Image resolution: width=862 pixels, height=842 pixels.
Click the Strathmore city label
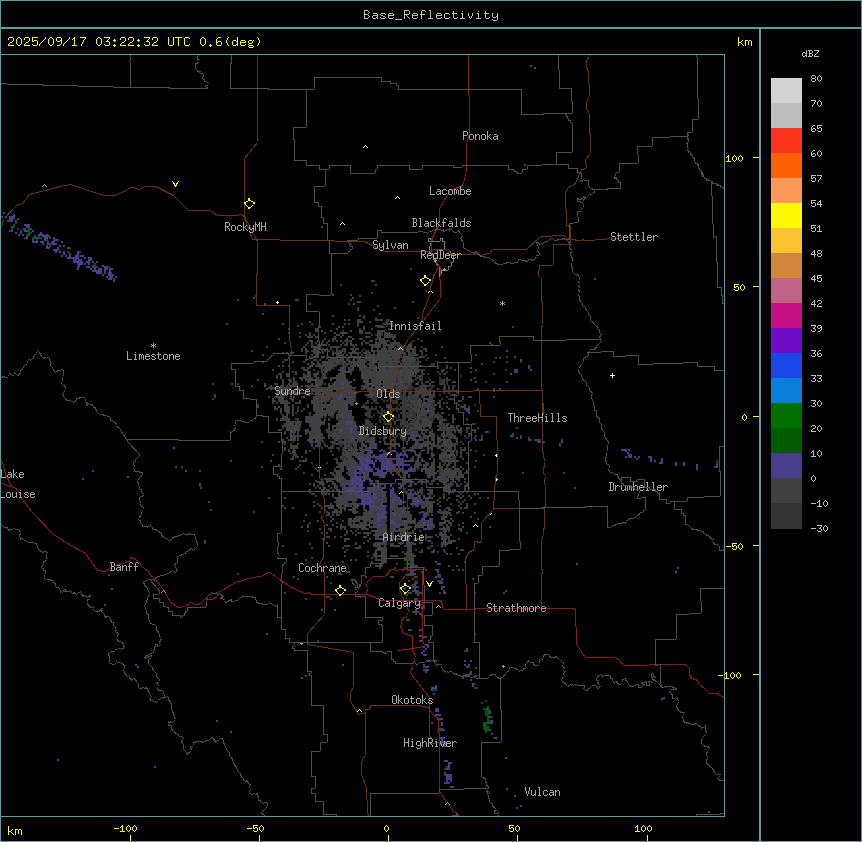pyautogui.click(x=516, y=608)
